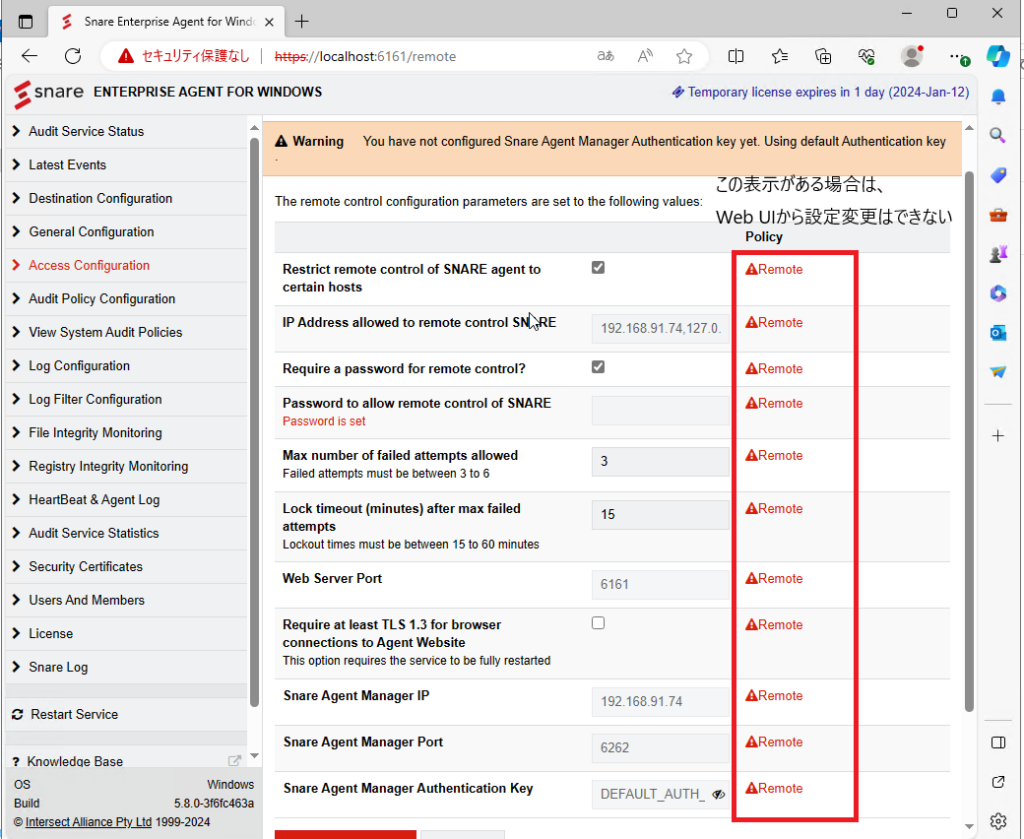Open the profile avatar icon
This screenshot has width=1024, height=839.
click(x=912, y=56)
